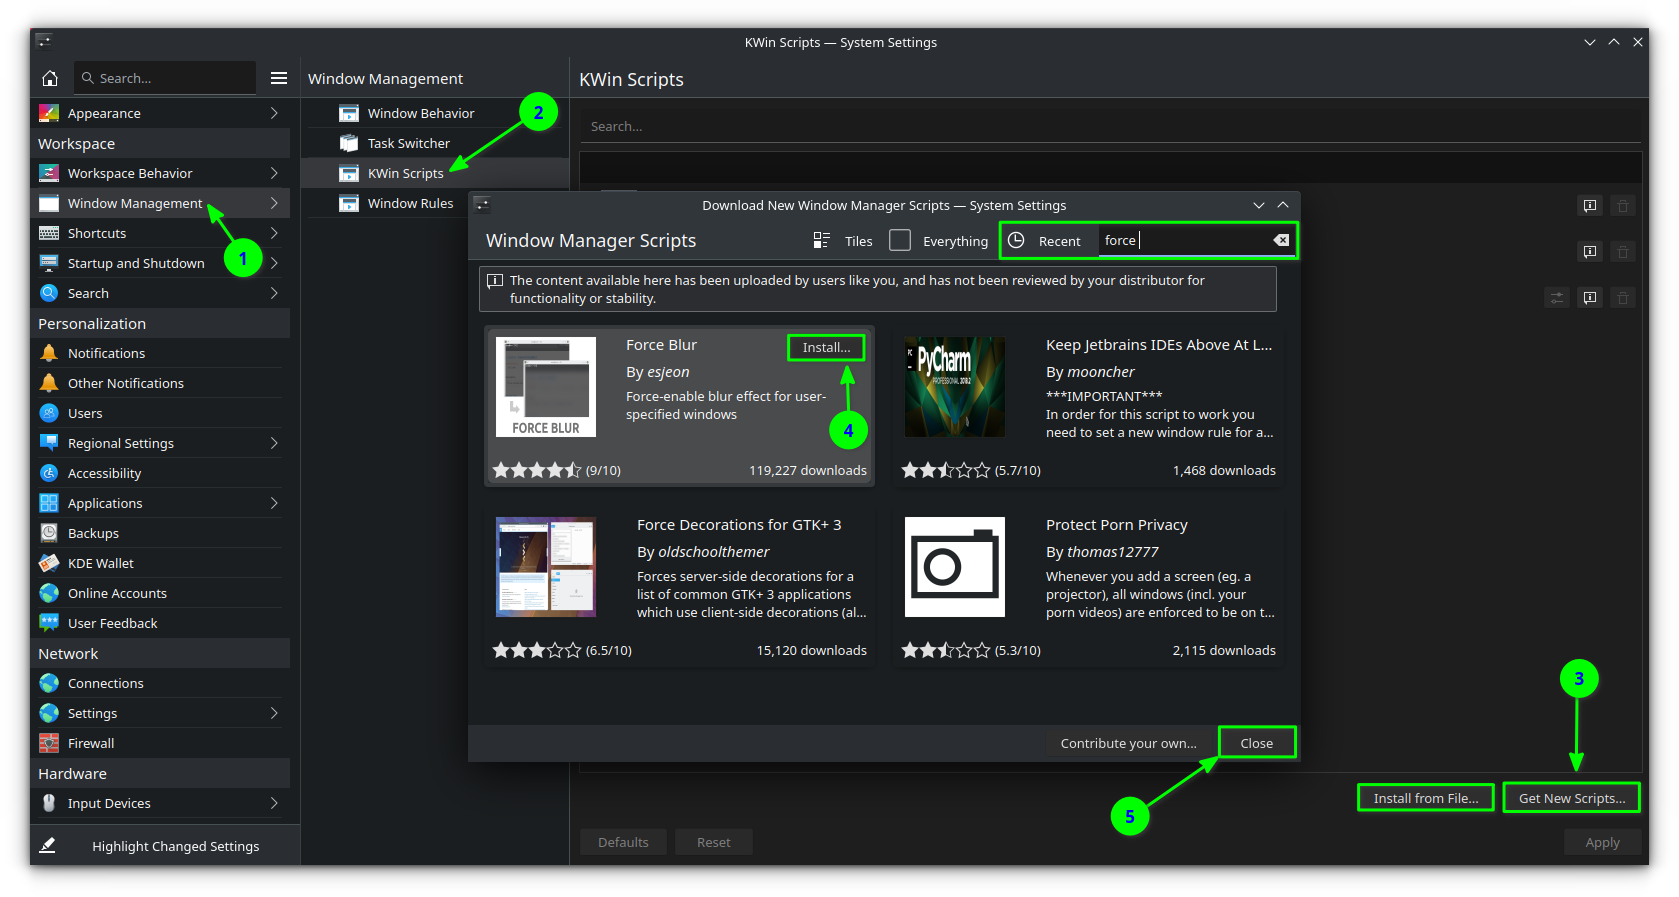Click the Users icon in Personalization
This screenshot has height=897, width=1679.
(x=49, y=413)
